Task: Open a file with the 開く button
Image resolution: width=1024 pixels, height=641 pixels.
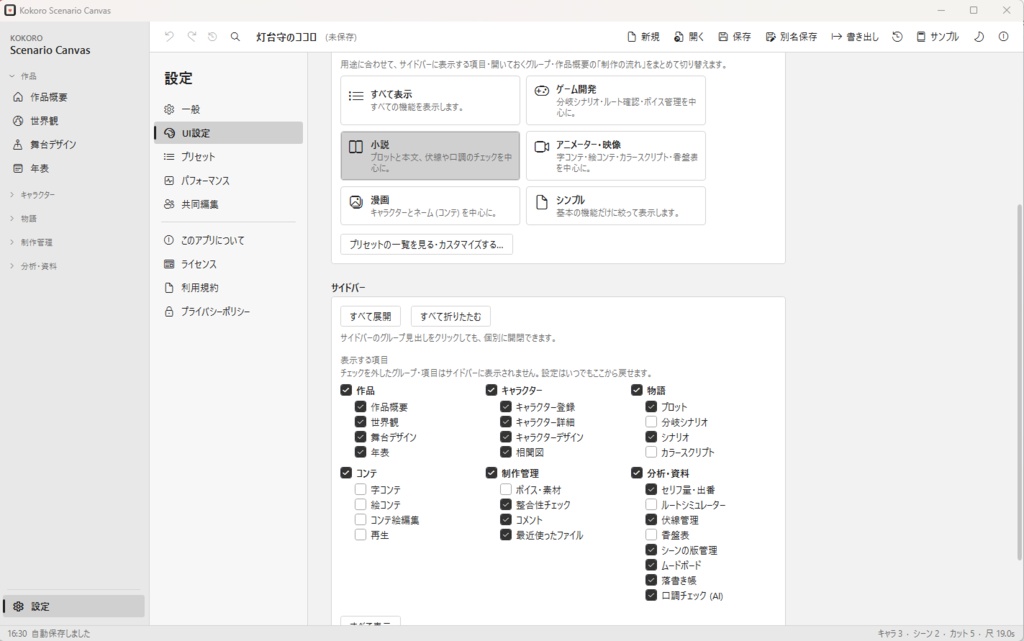Action: coord(689,37)
